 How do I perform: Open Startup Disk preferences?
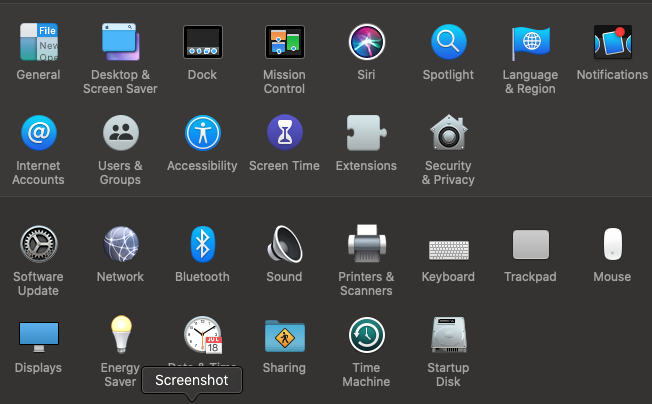tap(449, 335)
